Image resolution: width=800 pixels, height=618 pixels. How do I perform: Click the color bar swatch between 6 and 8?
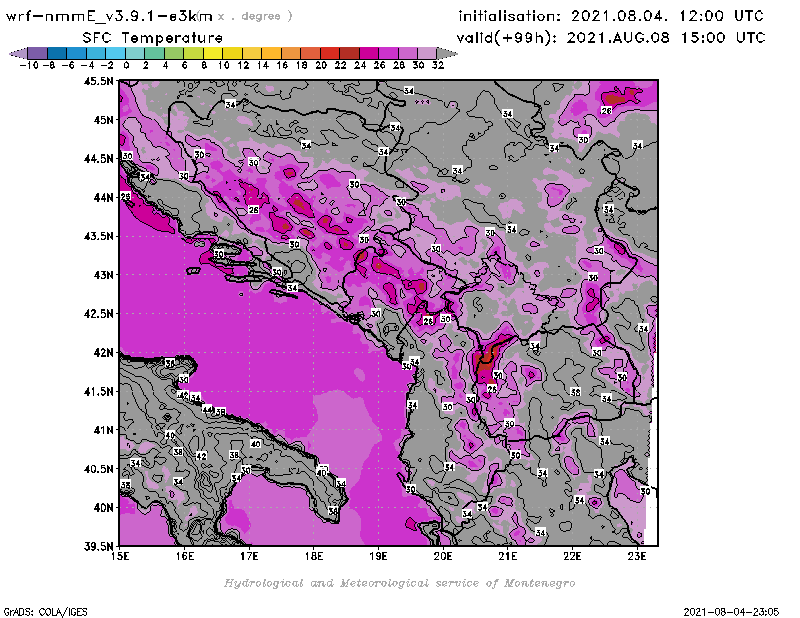pos(193,53)
